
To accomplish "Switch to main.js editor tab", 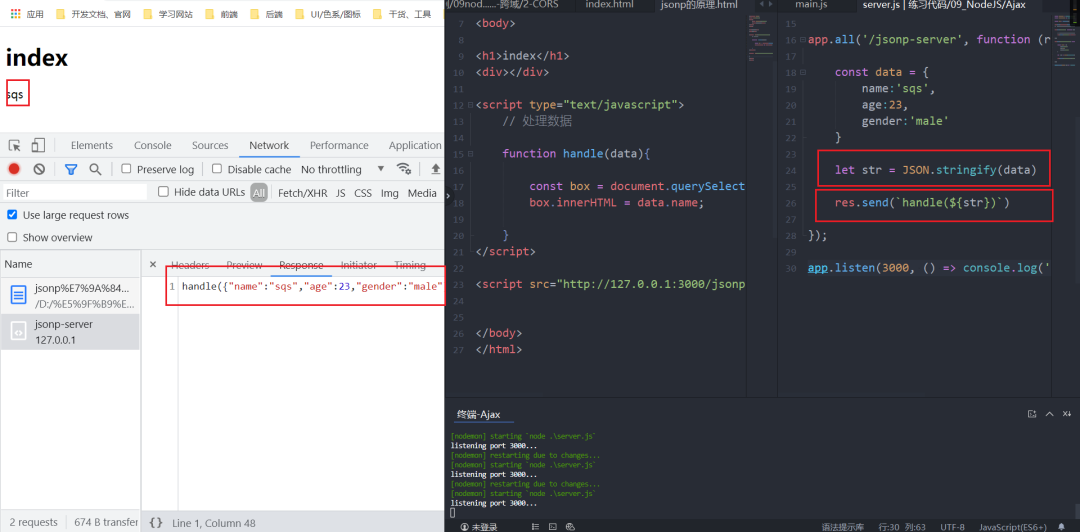I will [811, 5].
